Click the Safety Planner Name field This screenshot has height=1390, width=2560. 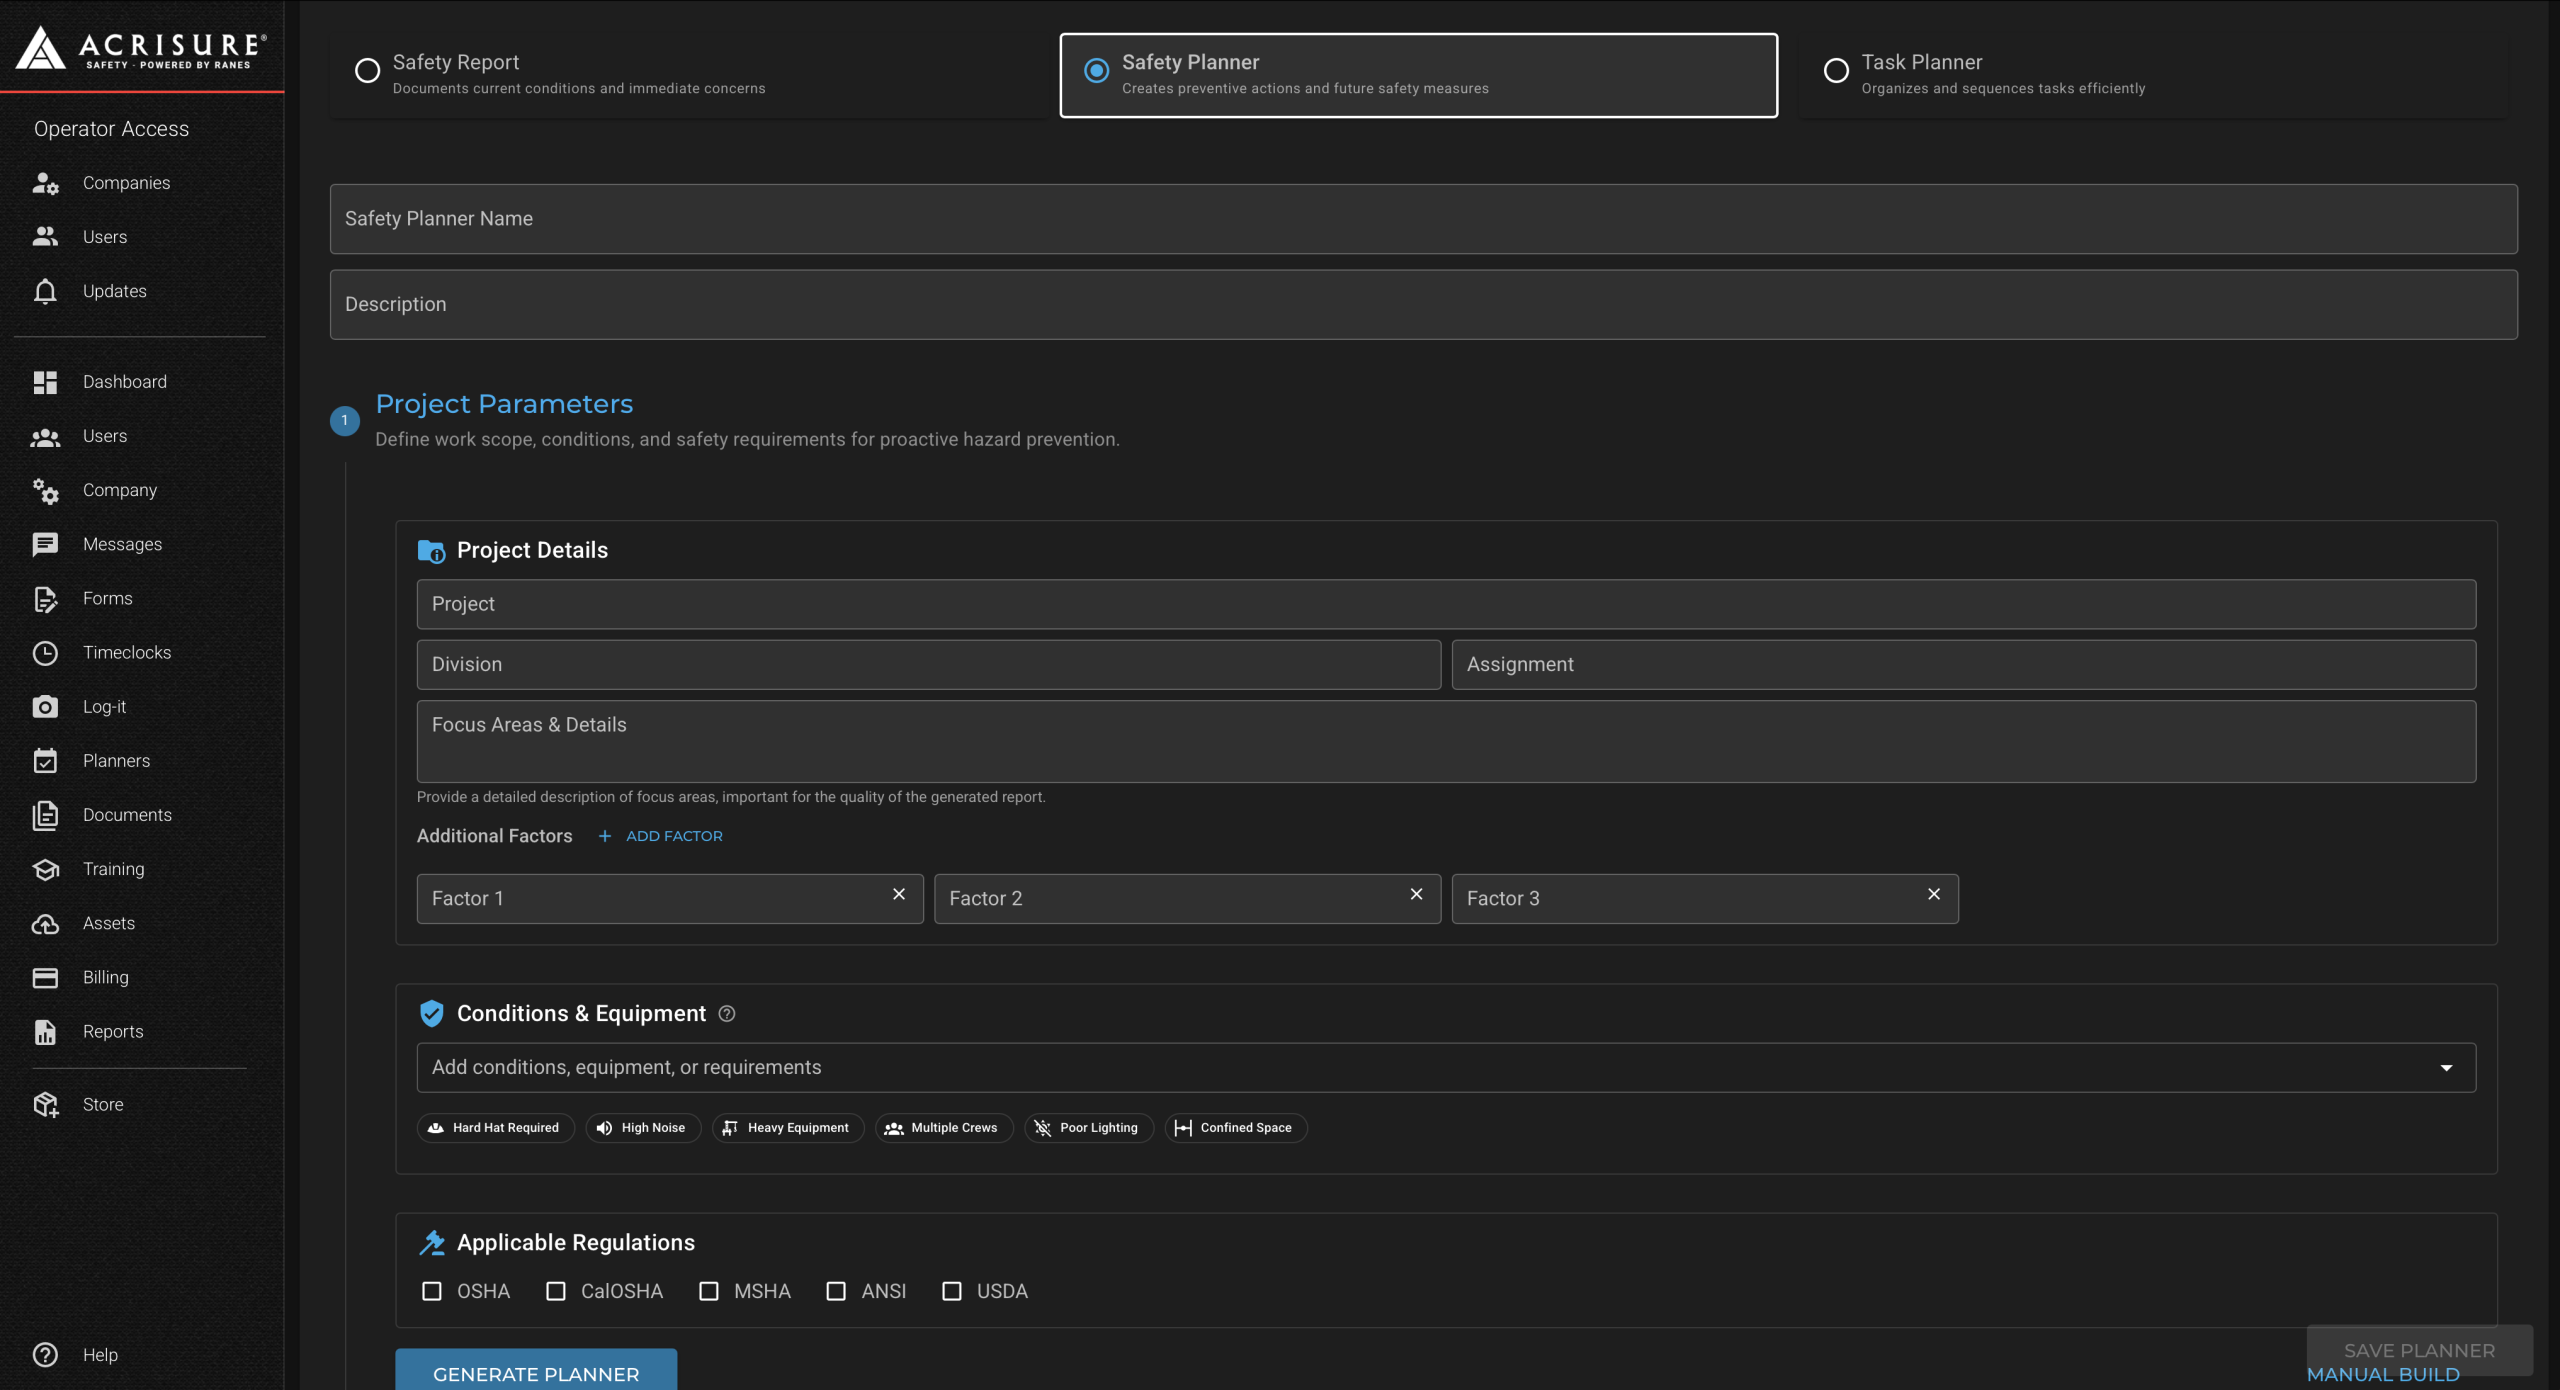(x=1423, y=219)
